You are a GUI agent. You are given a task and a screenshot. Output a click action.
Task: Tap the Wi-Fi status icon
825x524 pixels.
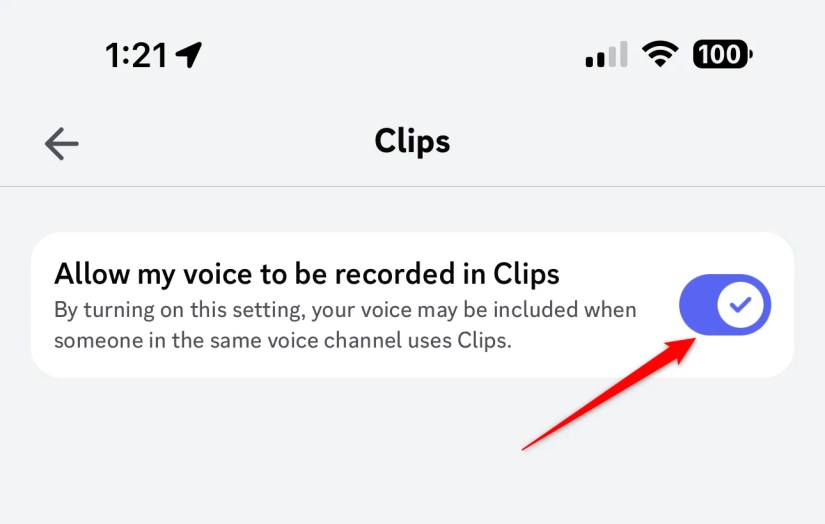(660, 54)
